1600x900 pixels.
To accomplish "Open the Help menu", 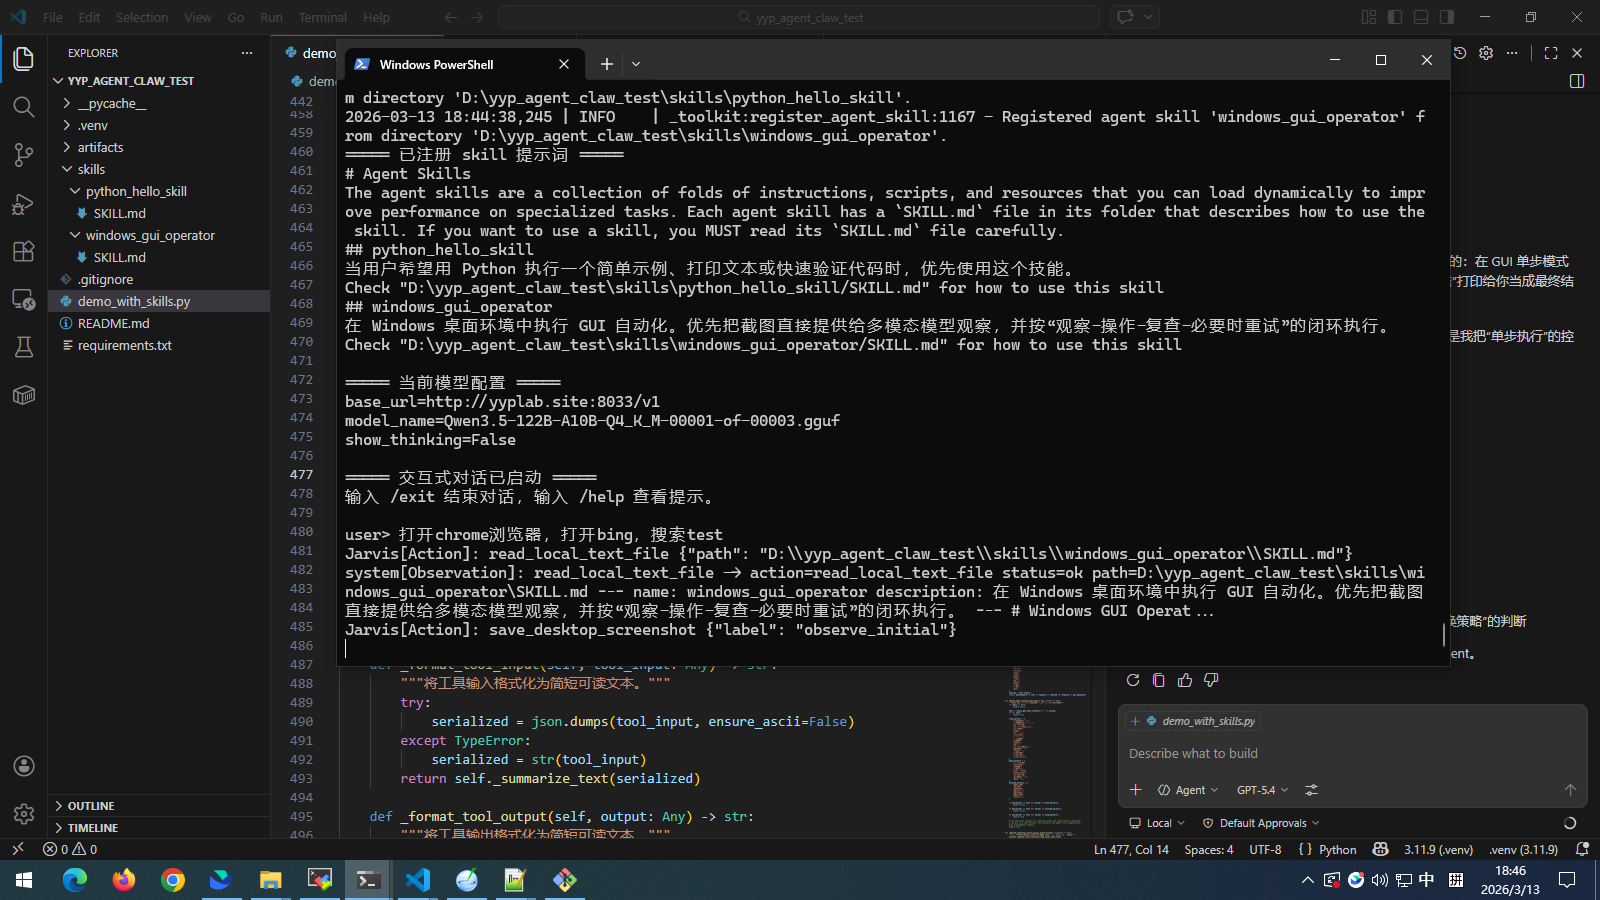I will [x=376, y=17].
